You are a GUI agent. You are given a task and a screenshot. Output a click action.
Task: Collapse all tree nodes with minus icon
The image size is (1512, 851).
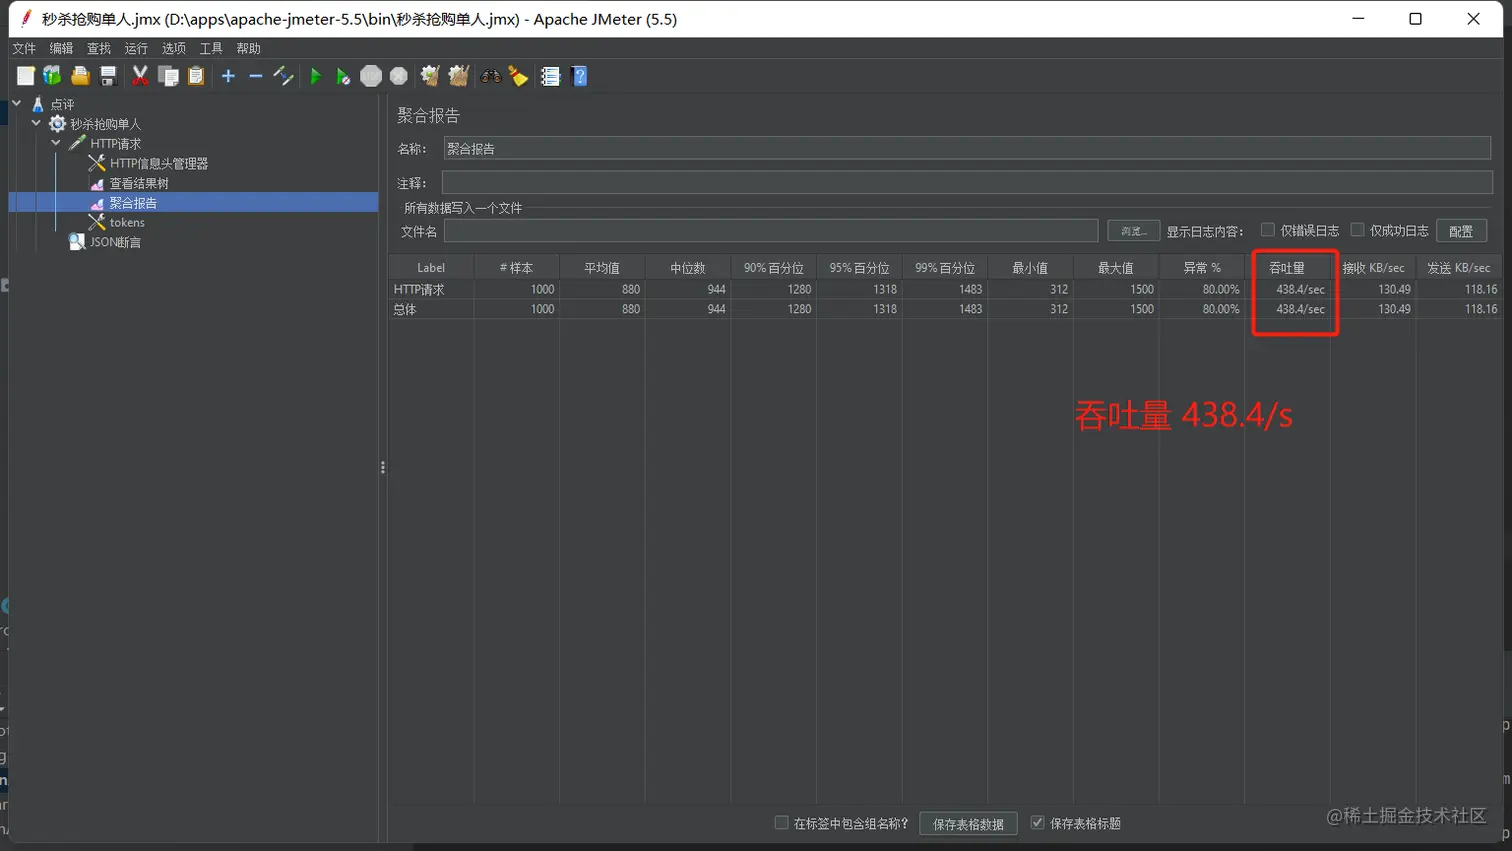click(x=256, y=76)
